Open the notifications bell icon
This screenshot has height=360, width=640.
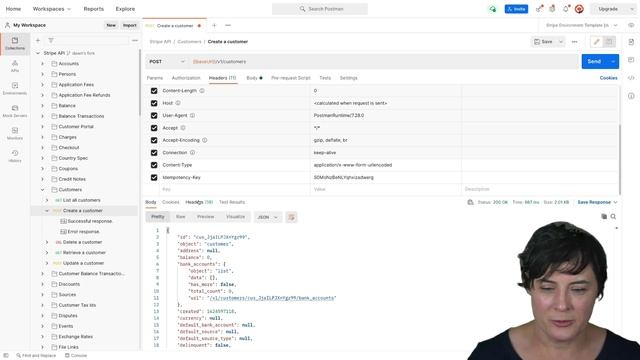[x=566, y=9]
